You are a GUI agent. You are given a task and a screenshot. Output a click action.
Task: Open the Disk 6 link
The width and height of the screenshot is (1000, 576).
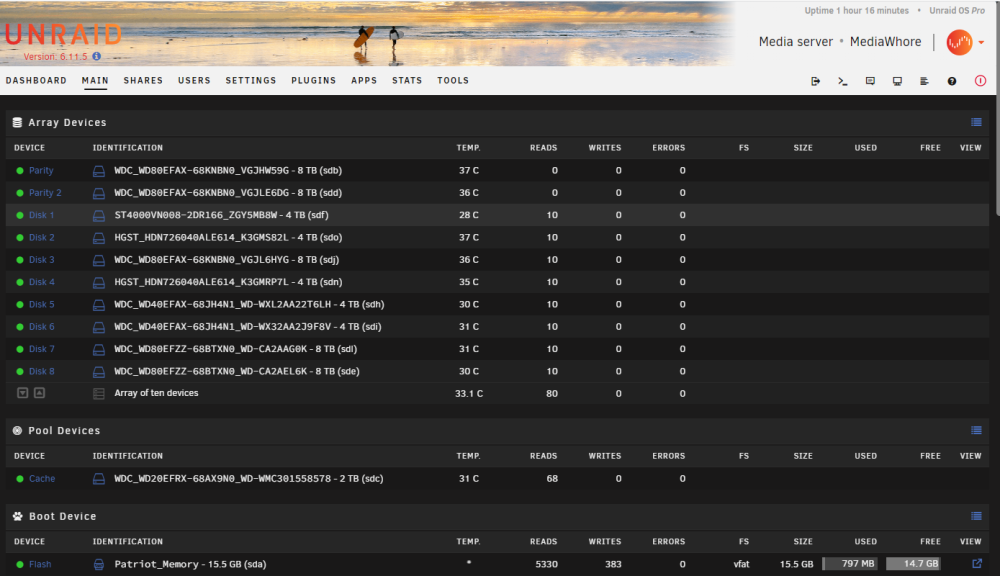click(x=41, y=327)
